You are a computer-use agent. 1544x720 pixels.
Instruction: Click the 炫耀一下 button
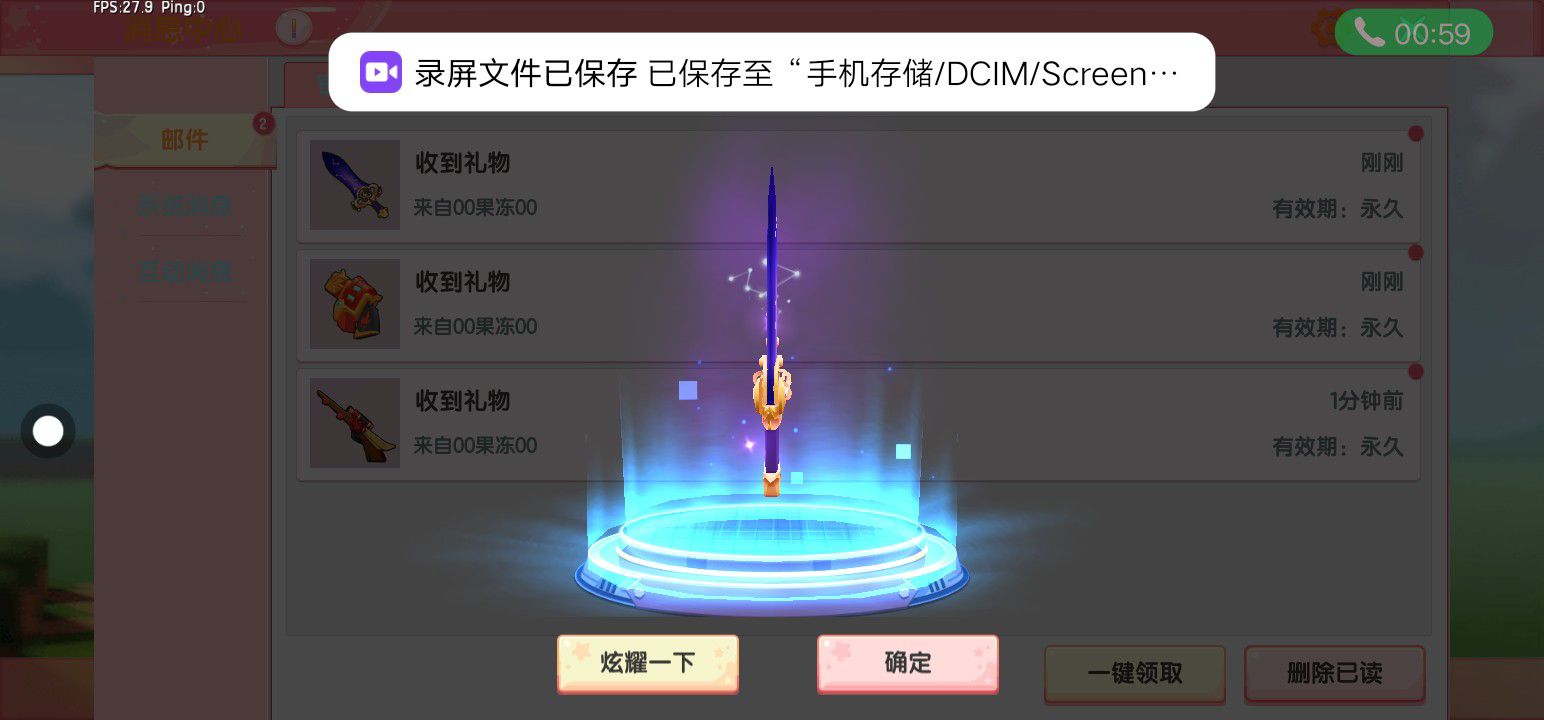coord(648,663)
